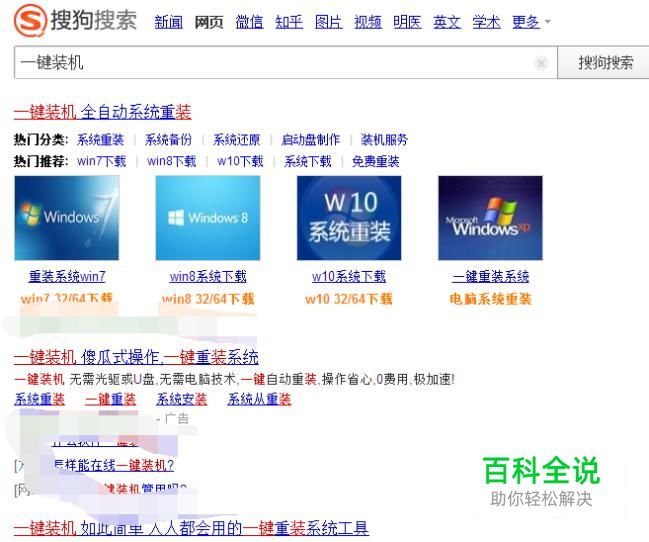Click the Sogou Search logo

tap(75, 20)
